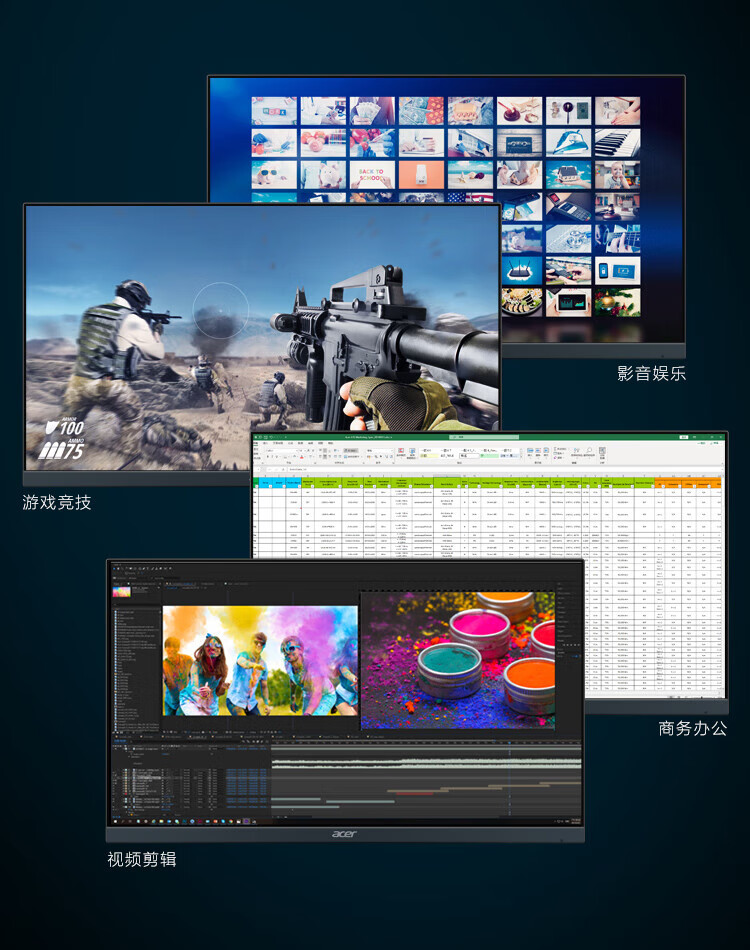Select the hands holding fanned money thumbnail

[372, 111]
